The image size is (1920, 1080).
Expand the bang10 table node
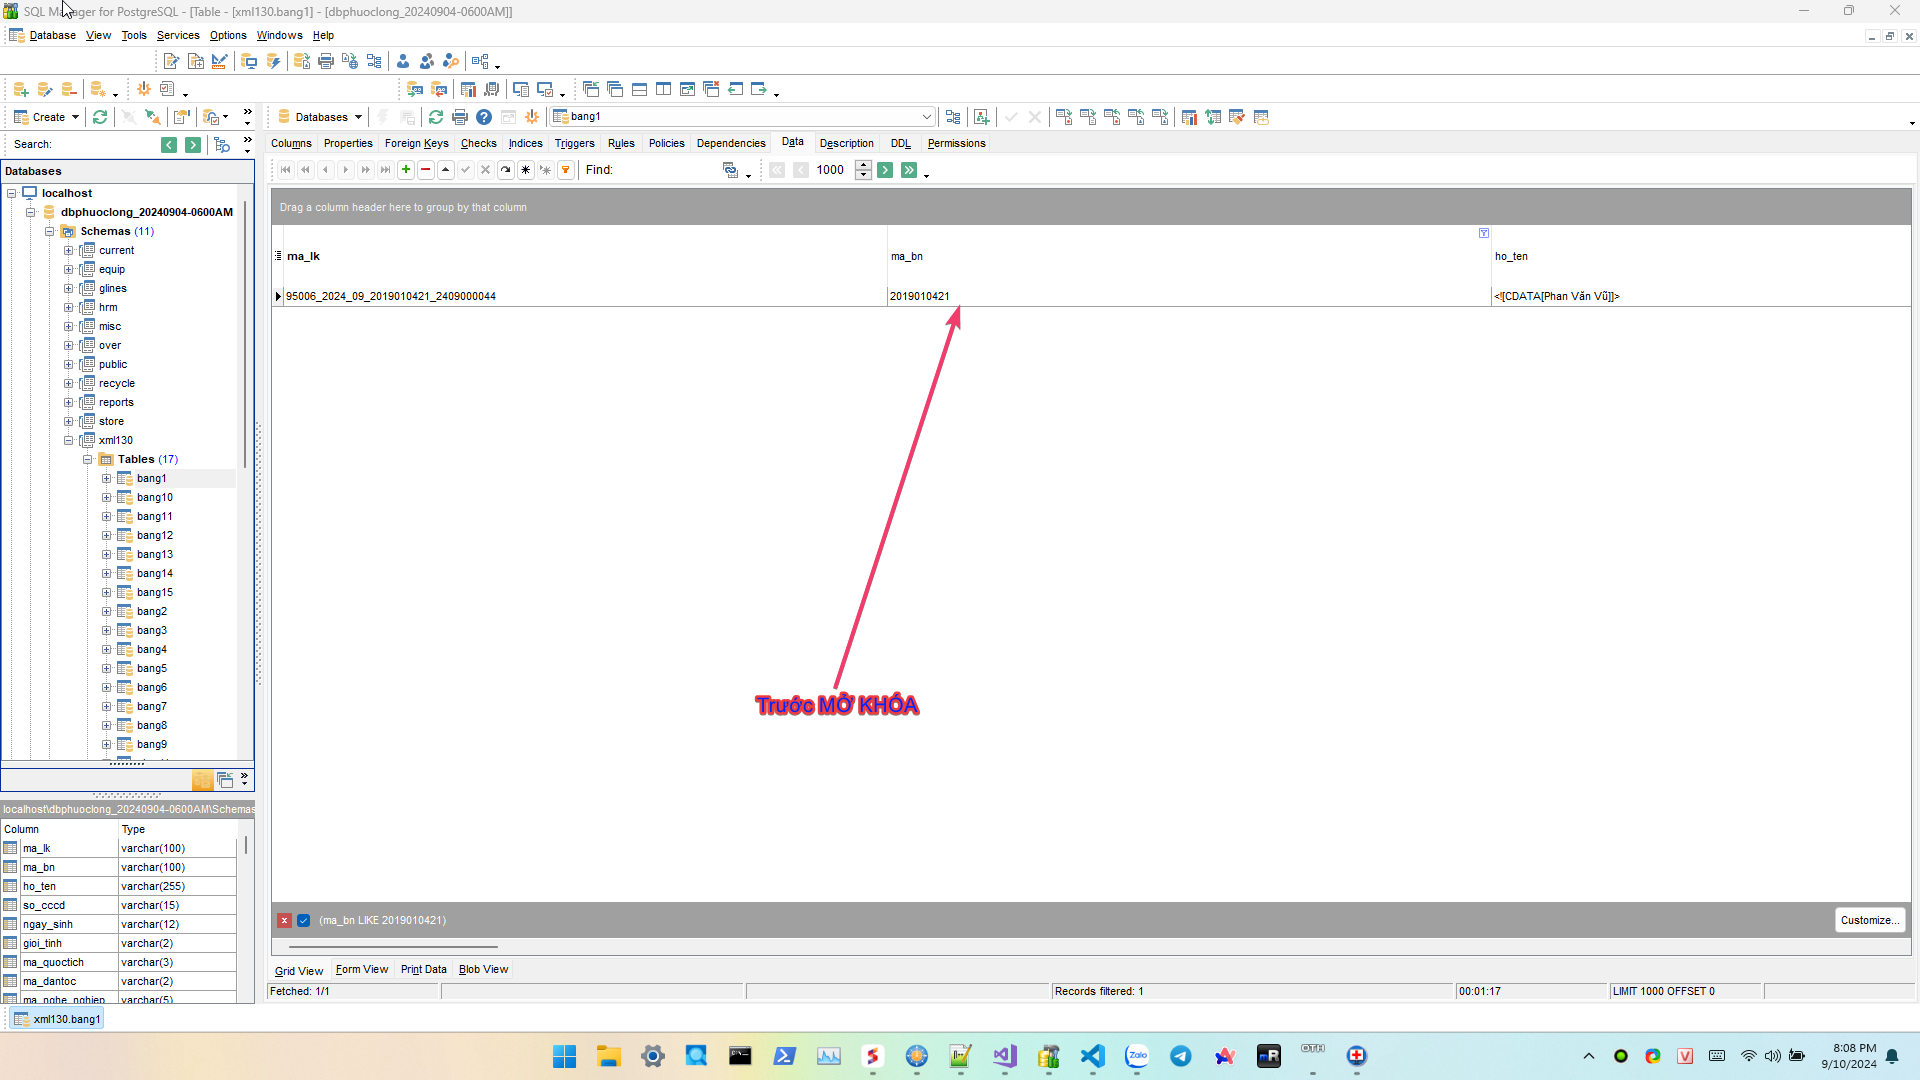107,497
